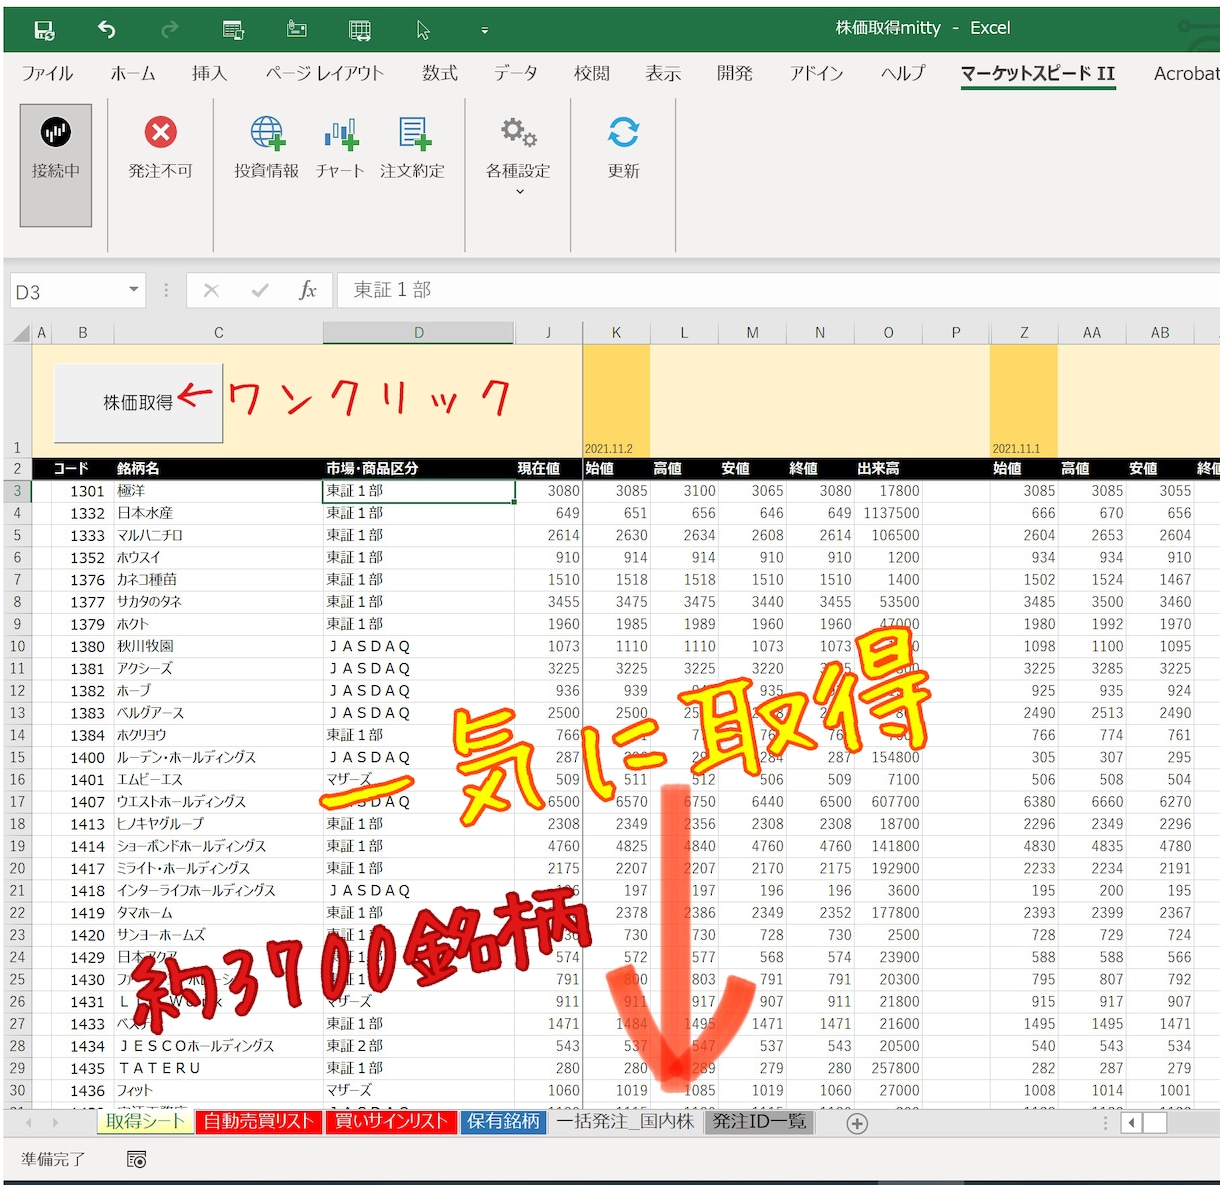This screenshot has height=1185, width=1220.
Task: Select column D header
Action: (x=418, y=333)
